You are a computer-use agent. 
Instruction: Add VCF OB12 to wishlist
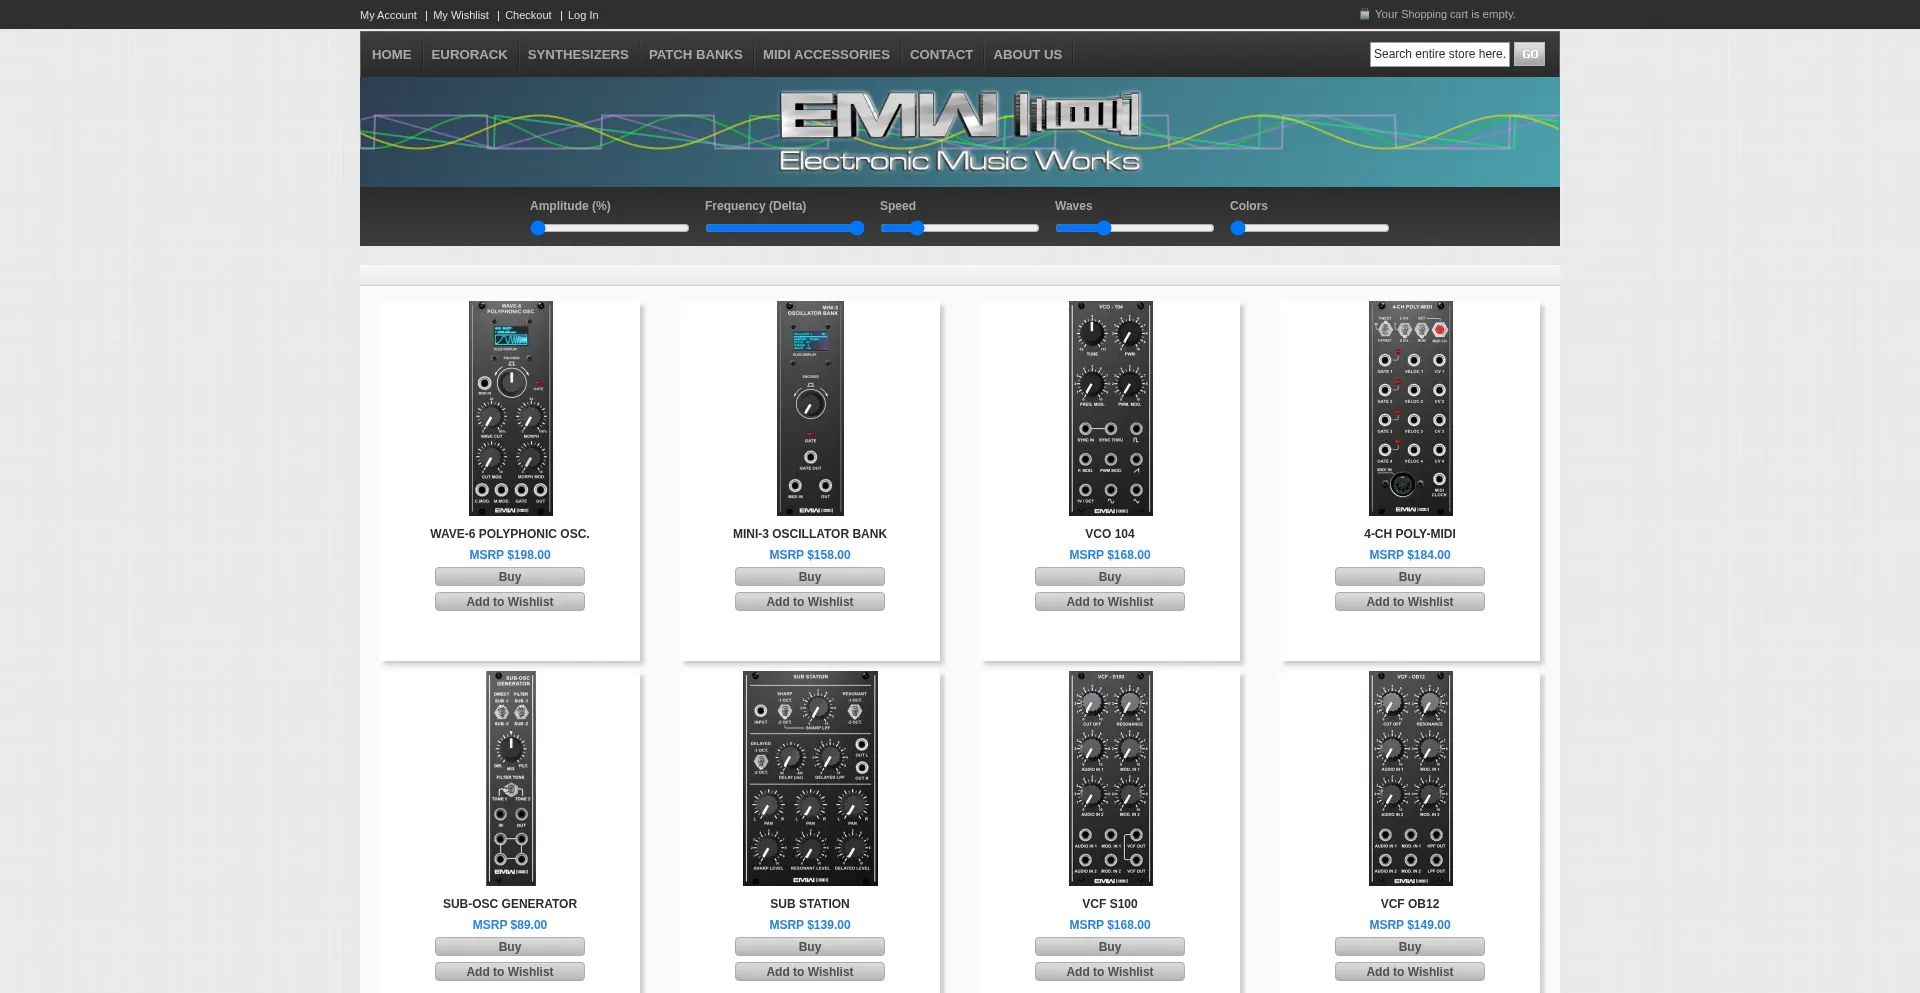[x=1410, y=972]
